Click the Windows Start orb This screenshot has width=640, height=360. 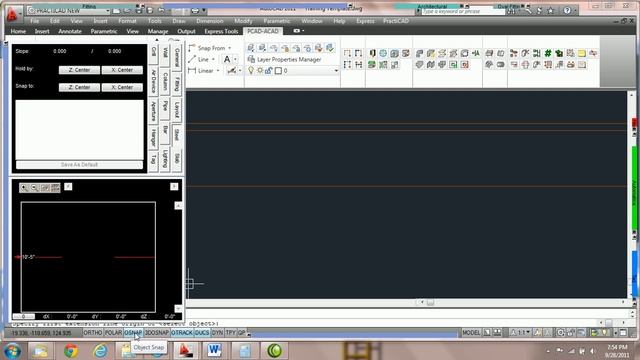[x=12, y=351]
